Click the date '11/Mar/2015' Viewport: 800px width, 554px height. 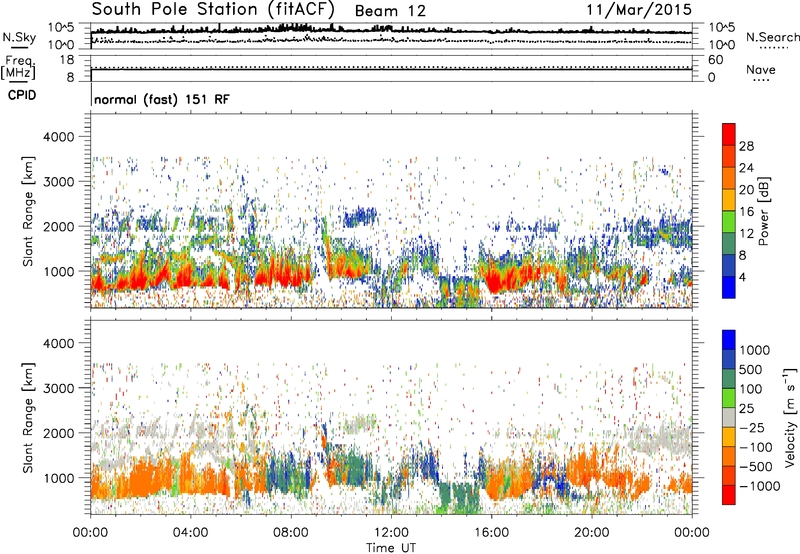click(x=639, y=10)
